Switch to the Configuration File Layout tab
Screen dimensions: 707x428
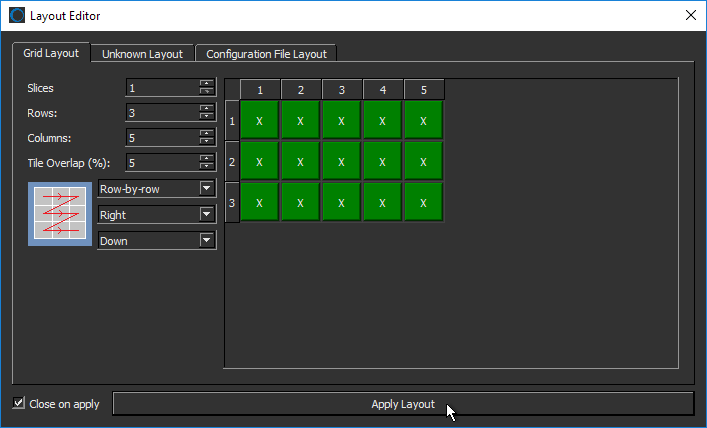[266, 54]
